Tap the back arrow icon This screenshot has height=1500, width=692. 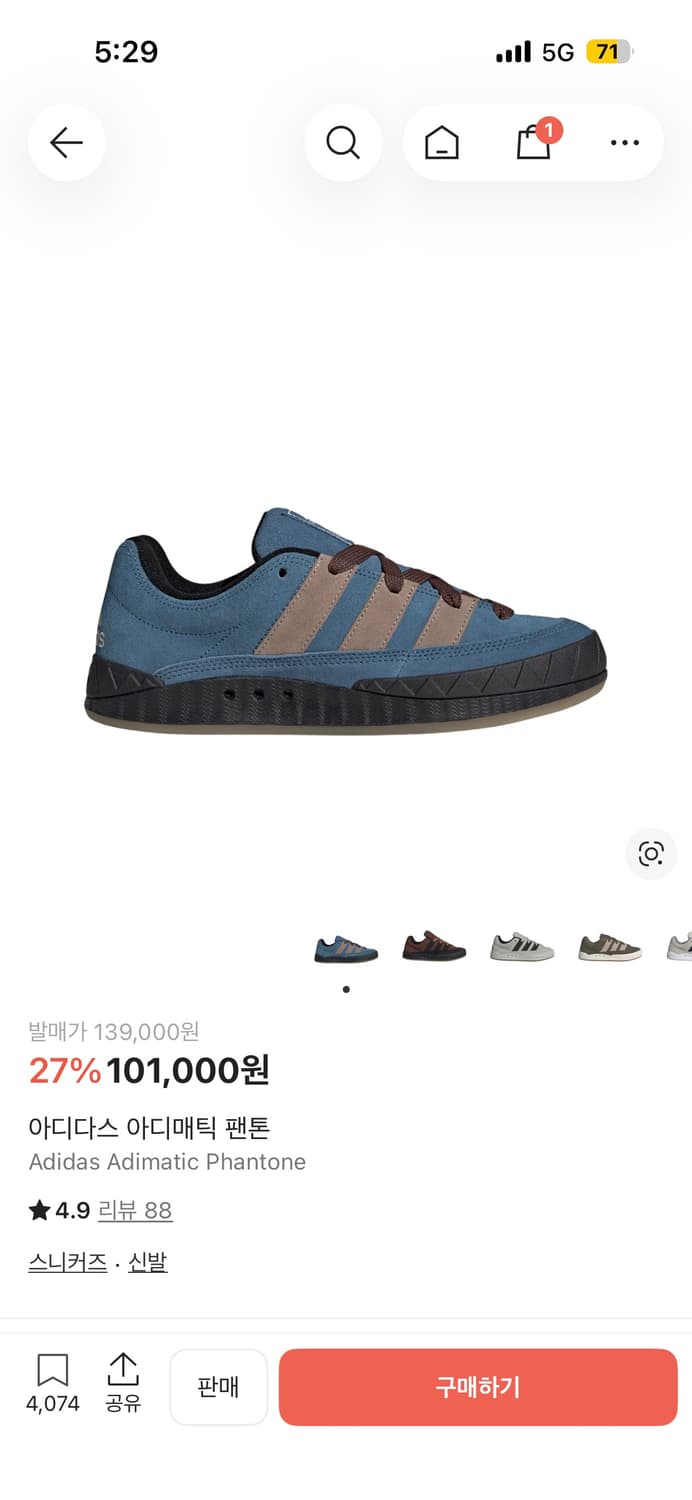(66, 143)
